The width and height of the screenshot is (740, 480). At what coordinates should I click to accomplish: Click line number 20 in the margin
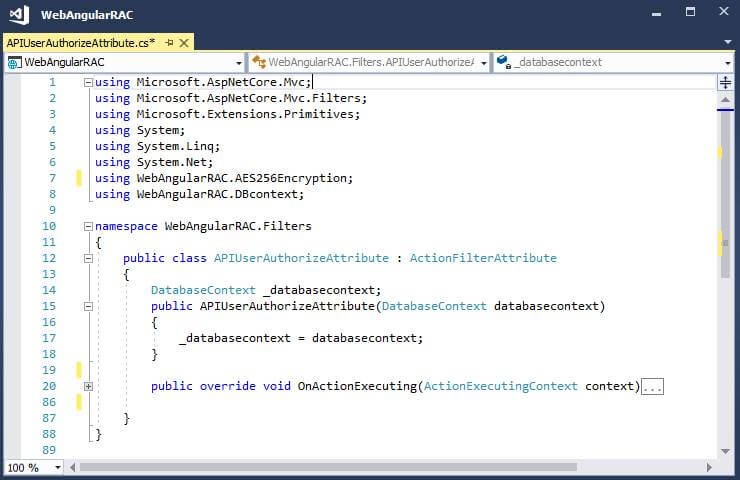pos(49,387)
